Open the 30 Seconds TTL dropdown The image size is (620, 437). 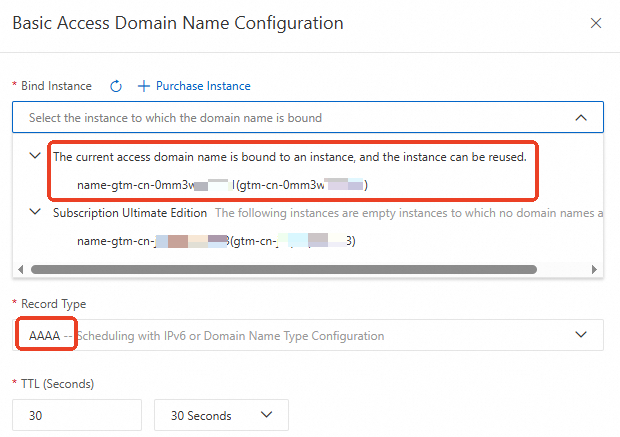coord(221,415)
